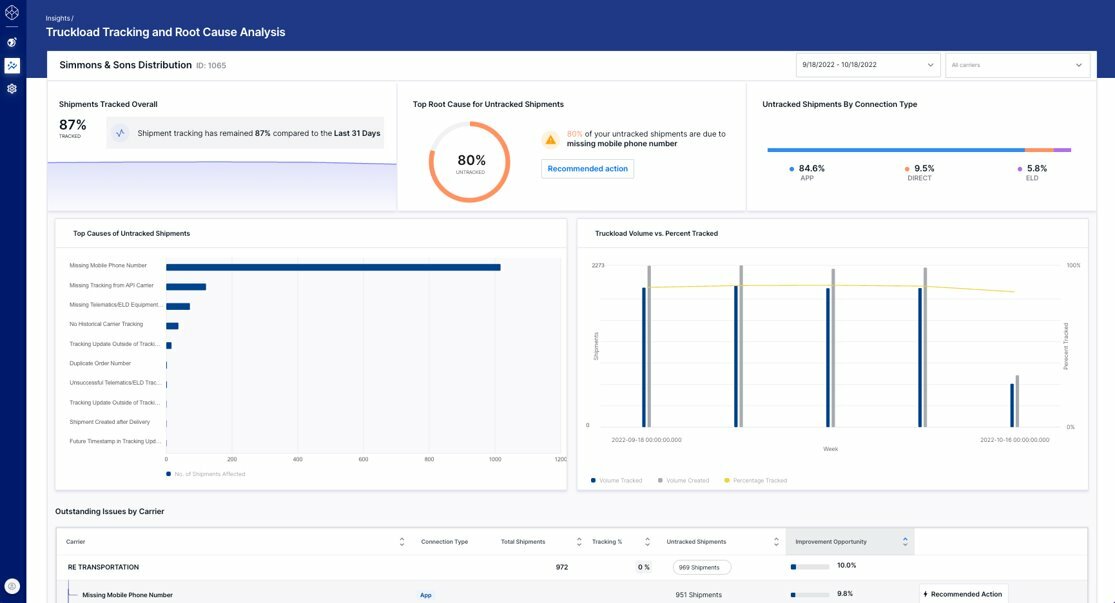The width and height of the screenshot is (1115, 603).
Task: Click the Missing Mobile Phone Number bar
Action: 333,267
